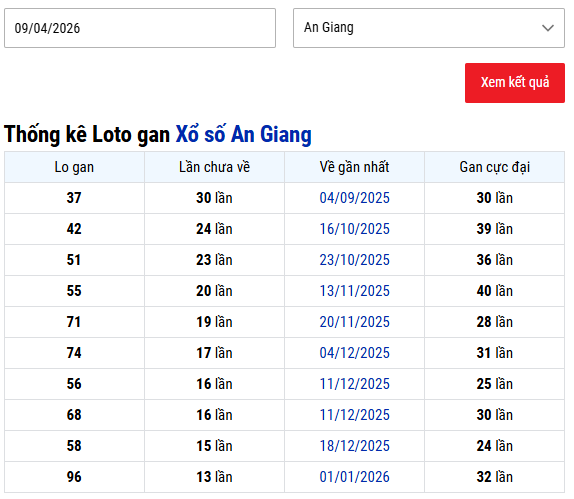Image resolution: width=574 pixels, height=499 pixels.
Task: Click the Xem kết quả button
Action: 515,83
